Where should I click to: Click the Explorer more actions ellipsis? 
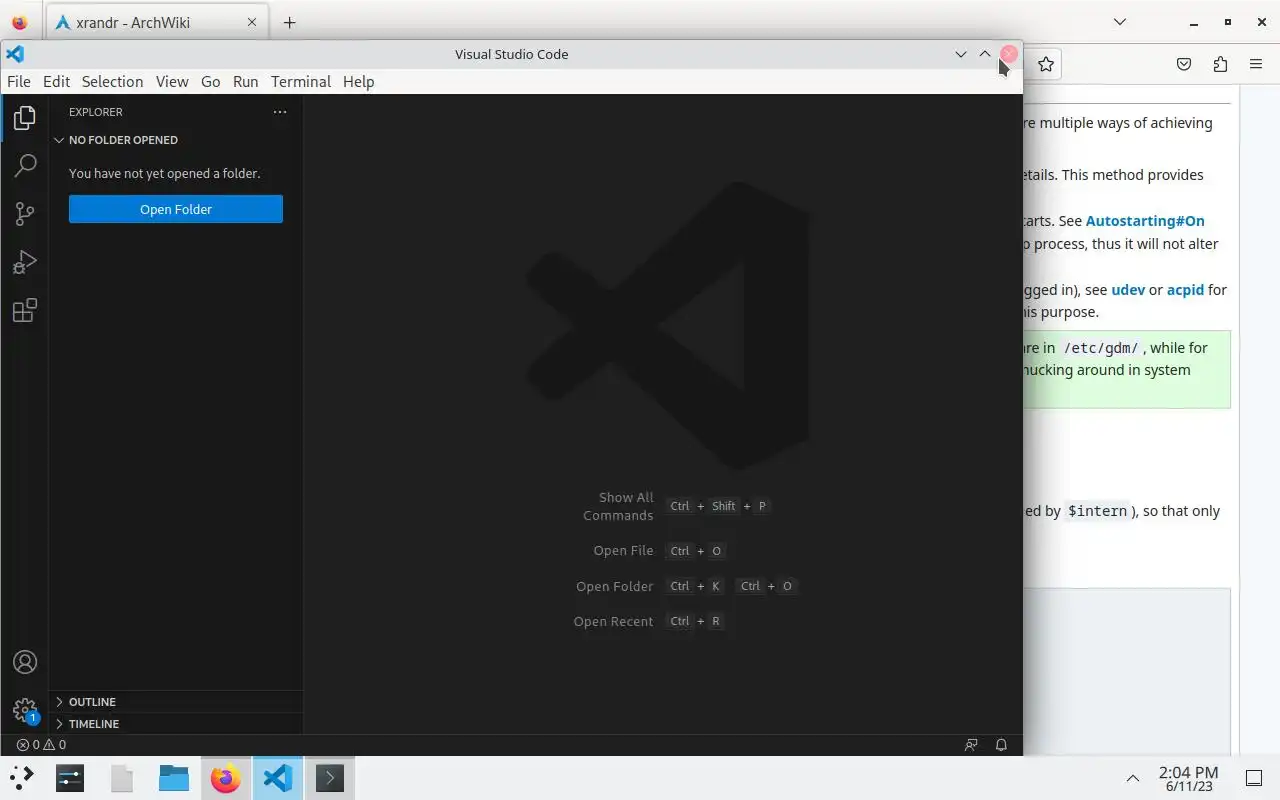(x=280, y=112)
